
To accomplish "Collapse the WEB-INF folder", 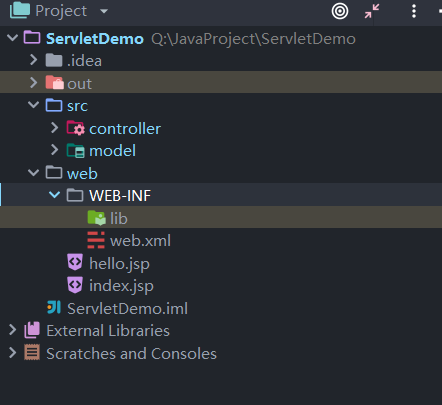I will tap(54, 195).
